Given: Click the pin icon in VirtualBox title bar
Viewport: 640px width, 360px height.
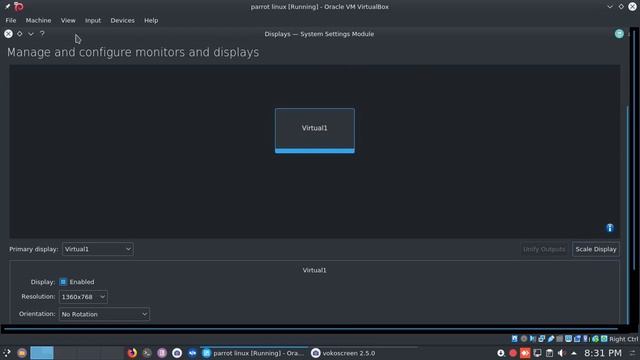Looking at the screenshot, I should click(7, 7).
